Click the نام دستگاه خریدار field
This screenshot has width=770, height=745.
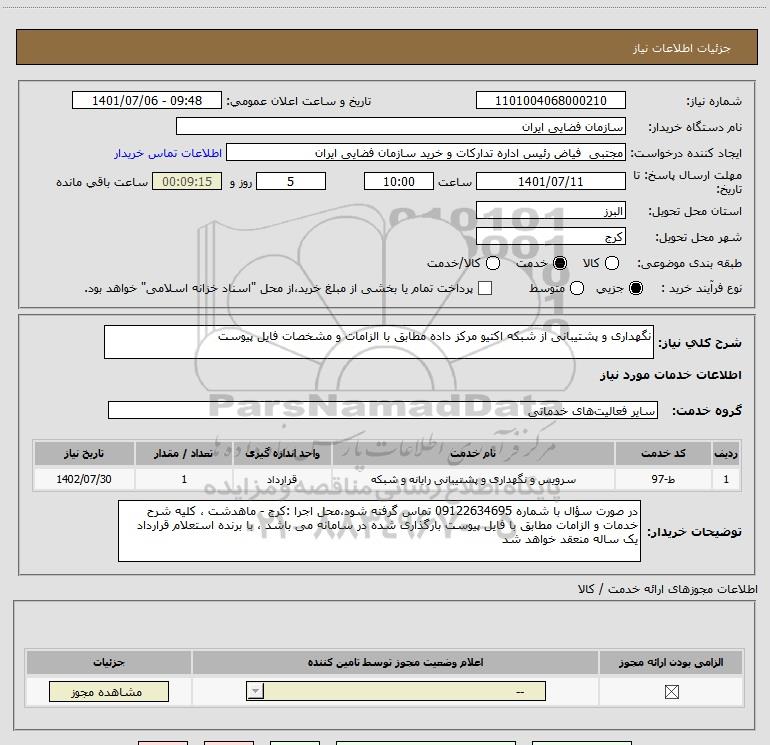401,126
